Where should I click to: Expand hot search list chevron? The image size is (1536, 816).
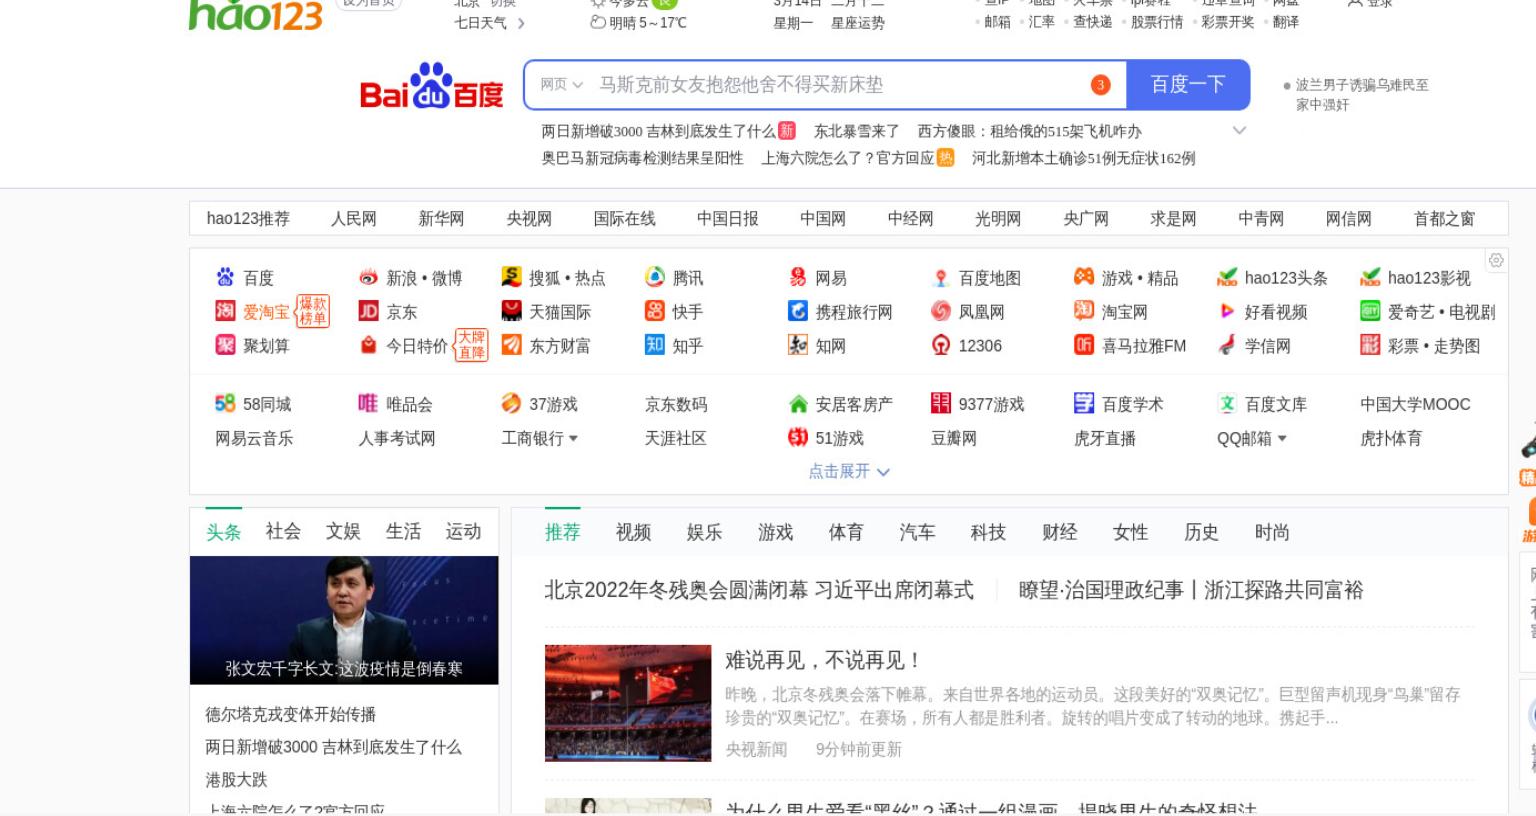pyautogui.click(x=1240, y=130)
